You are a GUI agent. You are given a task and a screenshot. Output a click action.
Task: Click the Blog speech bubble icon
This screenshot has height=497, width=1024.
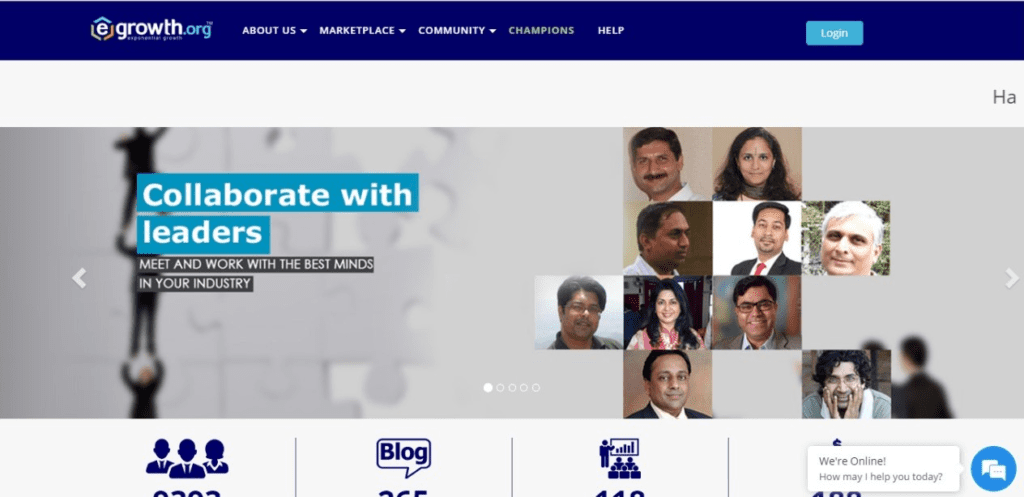[404, 458]
